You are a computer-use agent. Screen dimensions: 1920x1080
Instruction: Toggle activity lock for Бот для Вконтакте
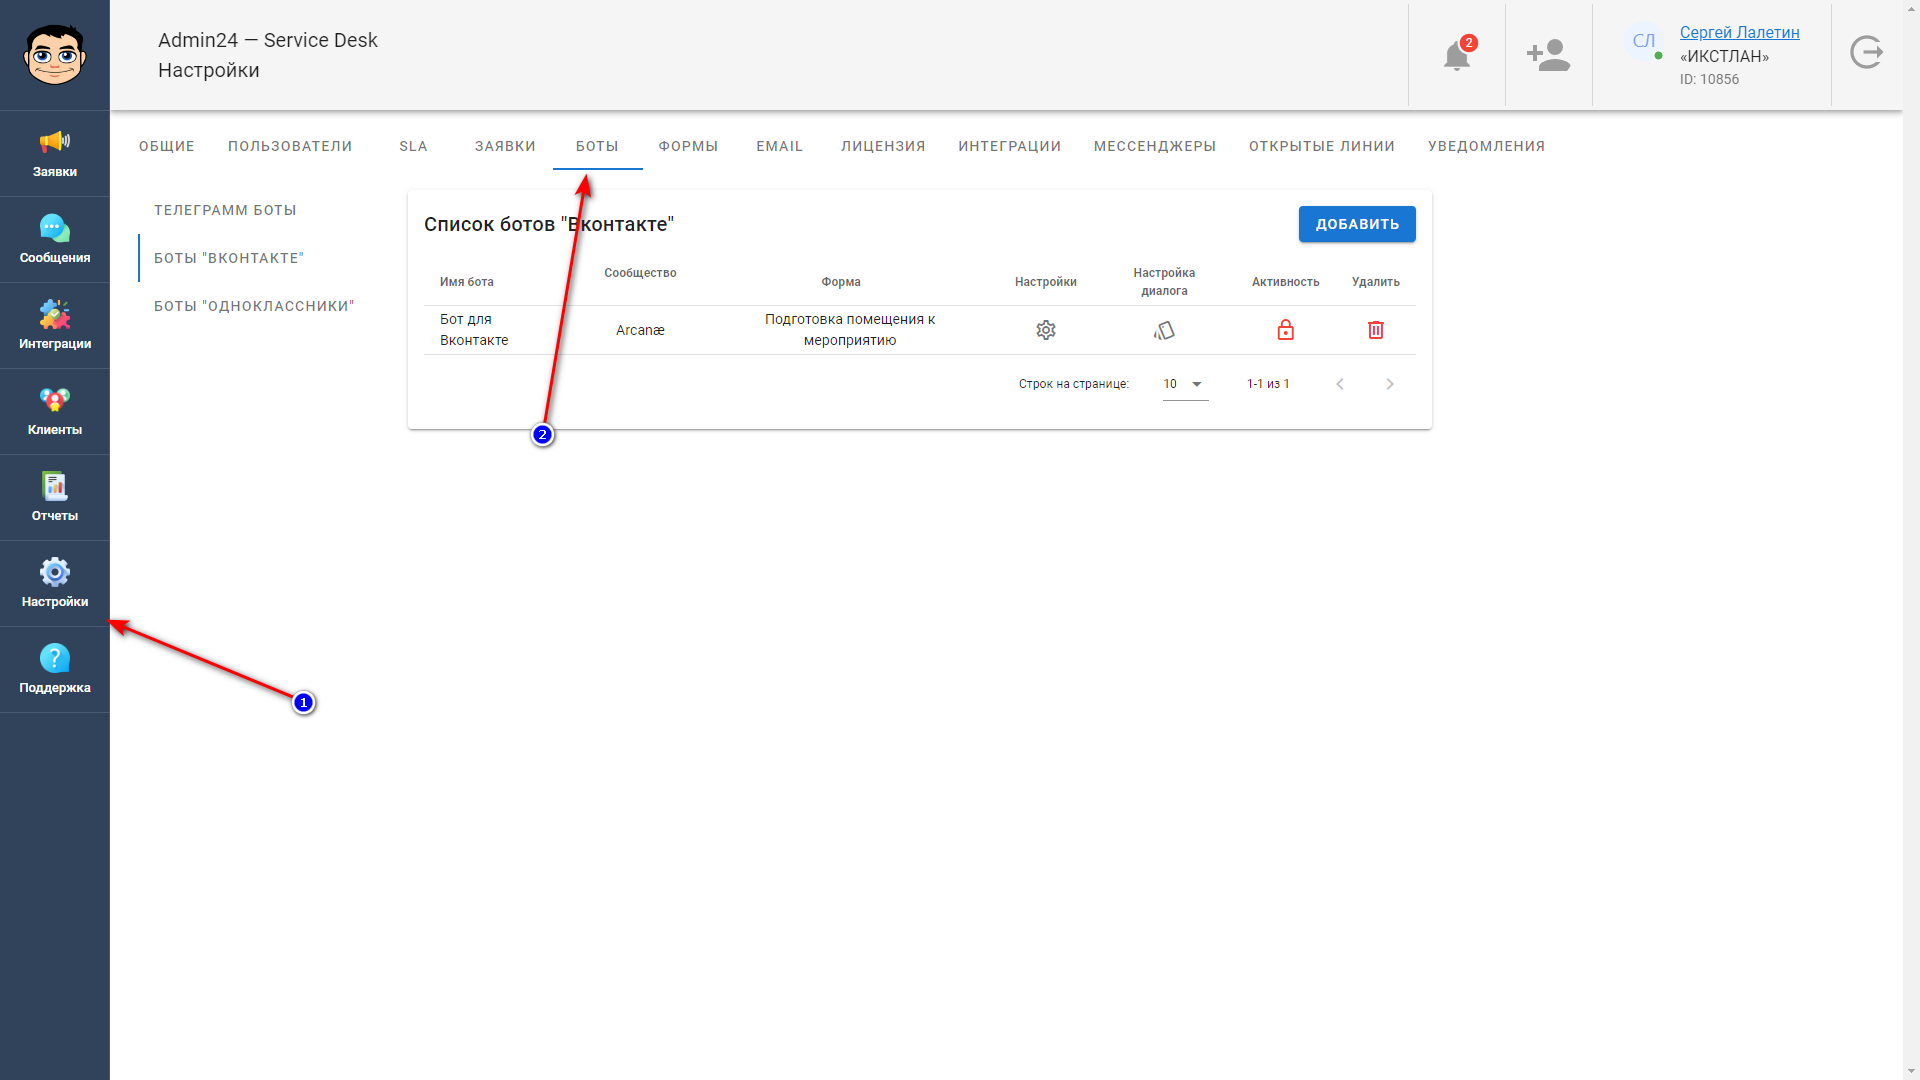pos(1286,330)
